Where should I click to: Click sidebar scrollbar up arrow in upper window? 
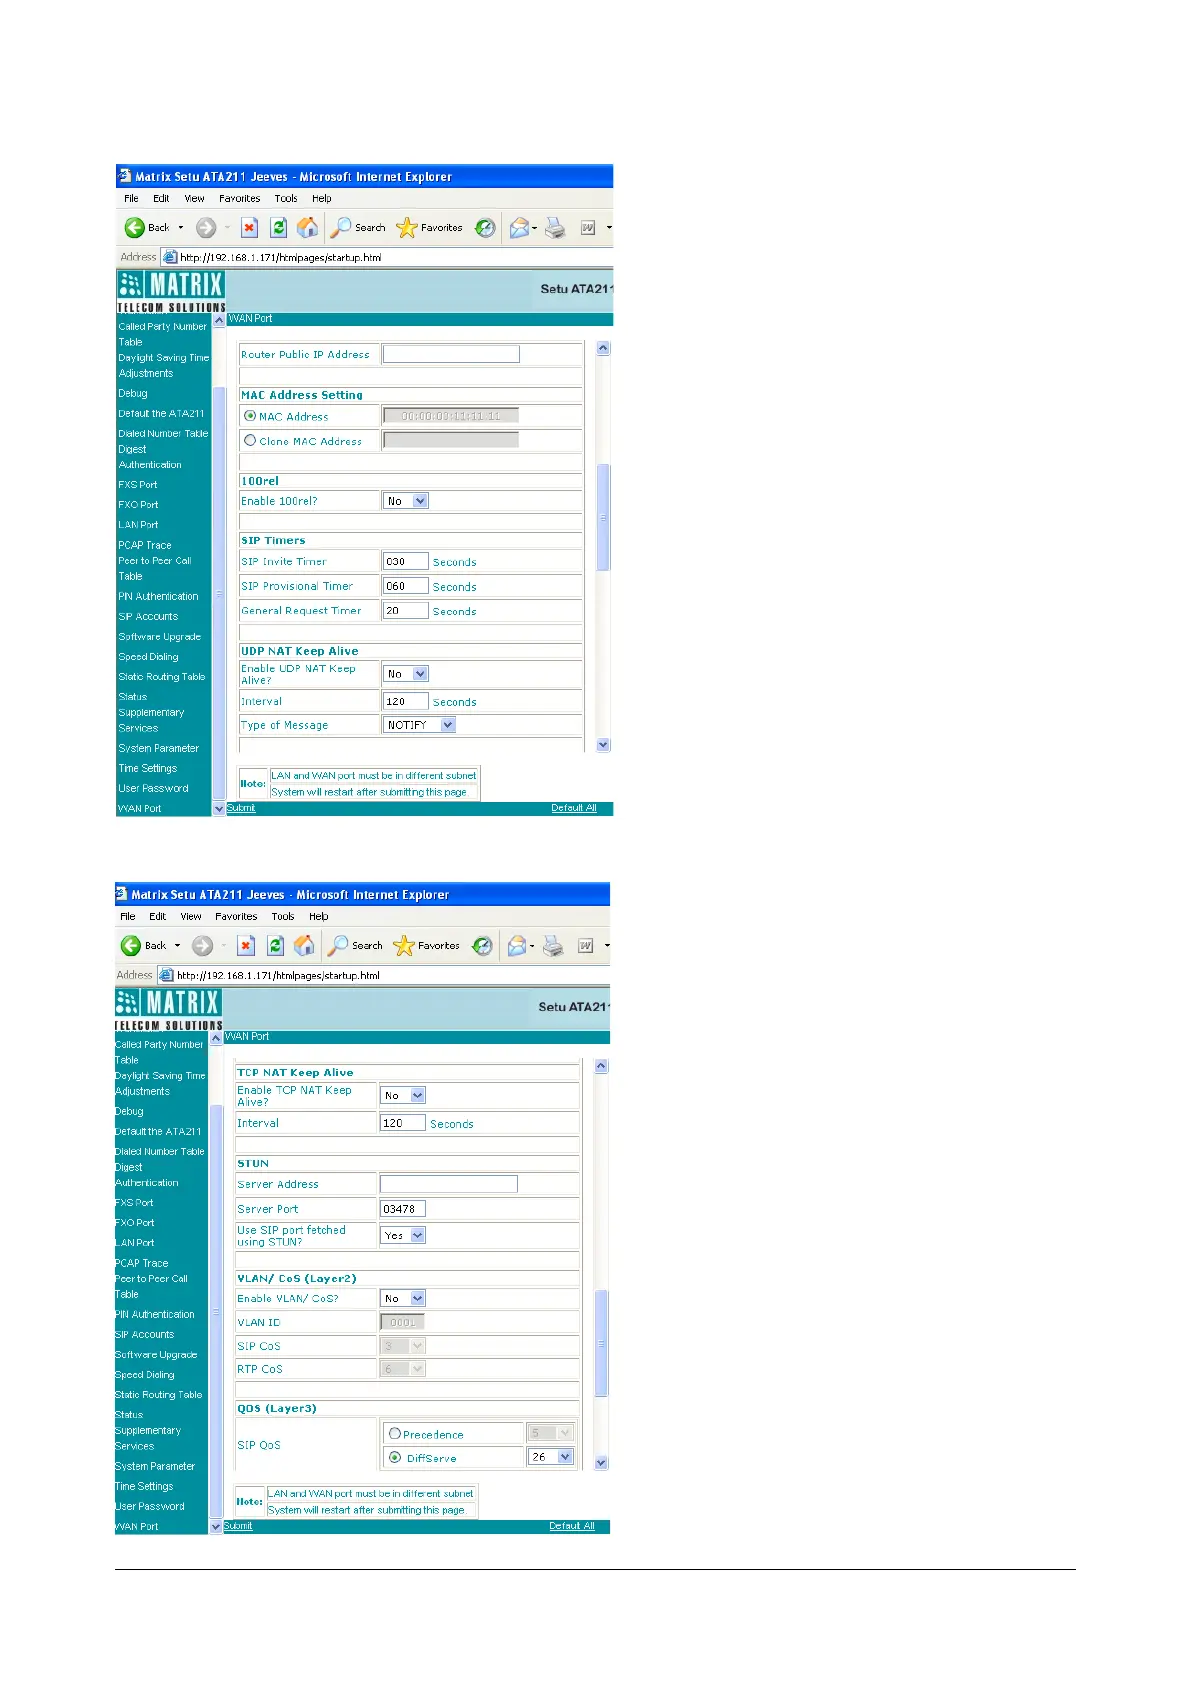[x=219, y=321]
